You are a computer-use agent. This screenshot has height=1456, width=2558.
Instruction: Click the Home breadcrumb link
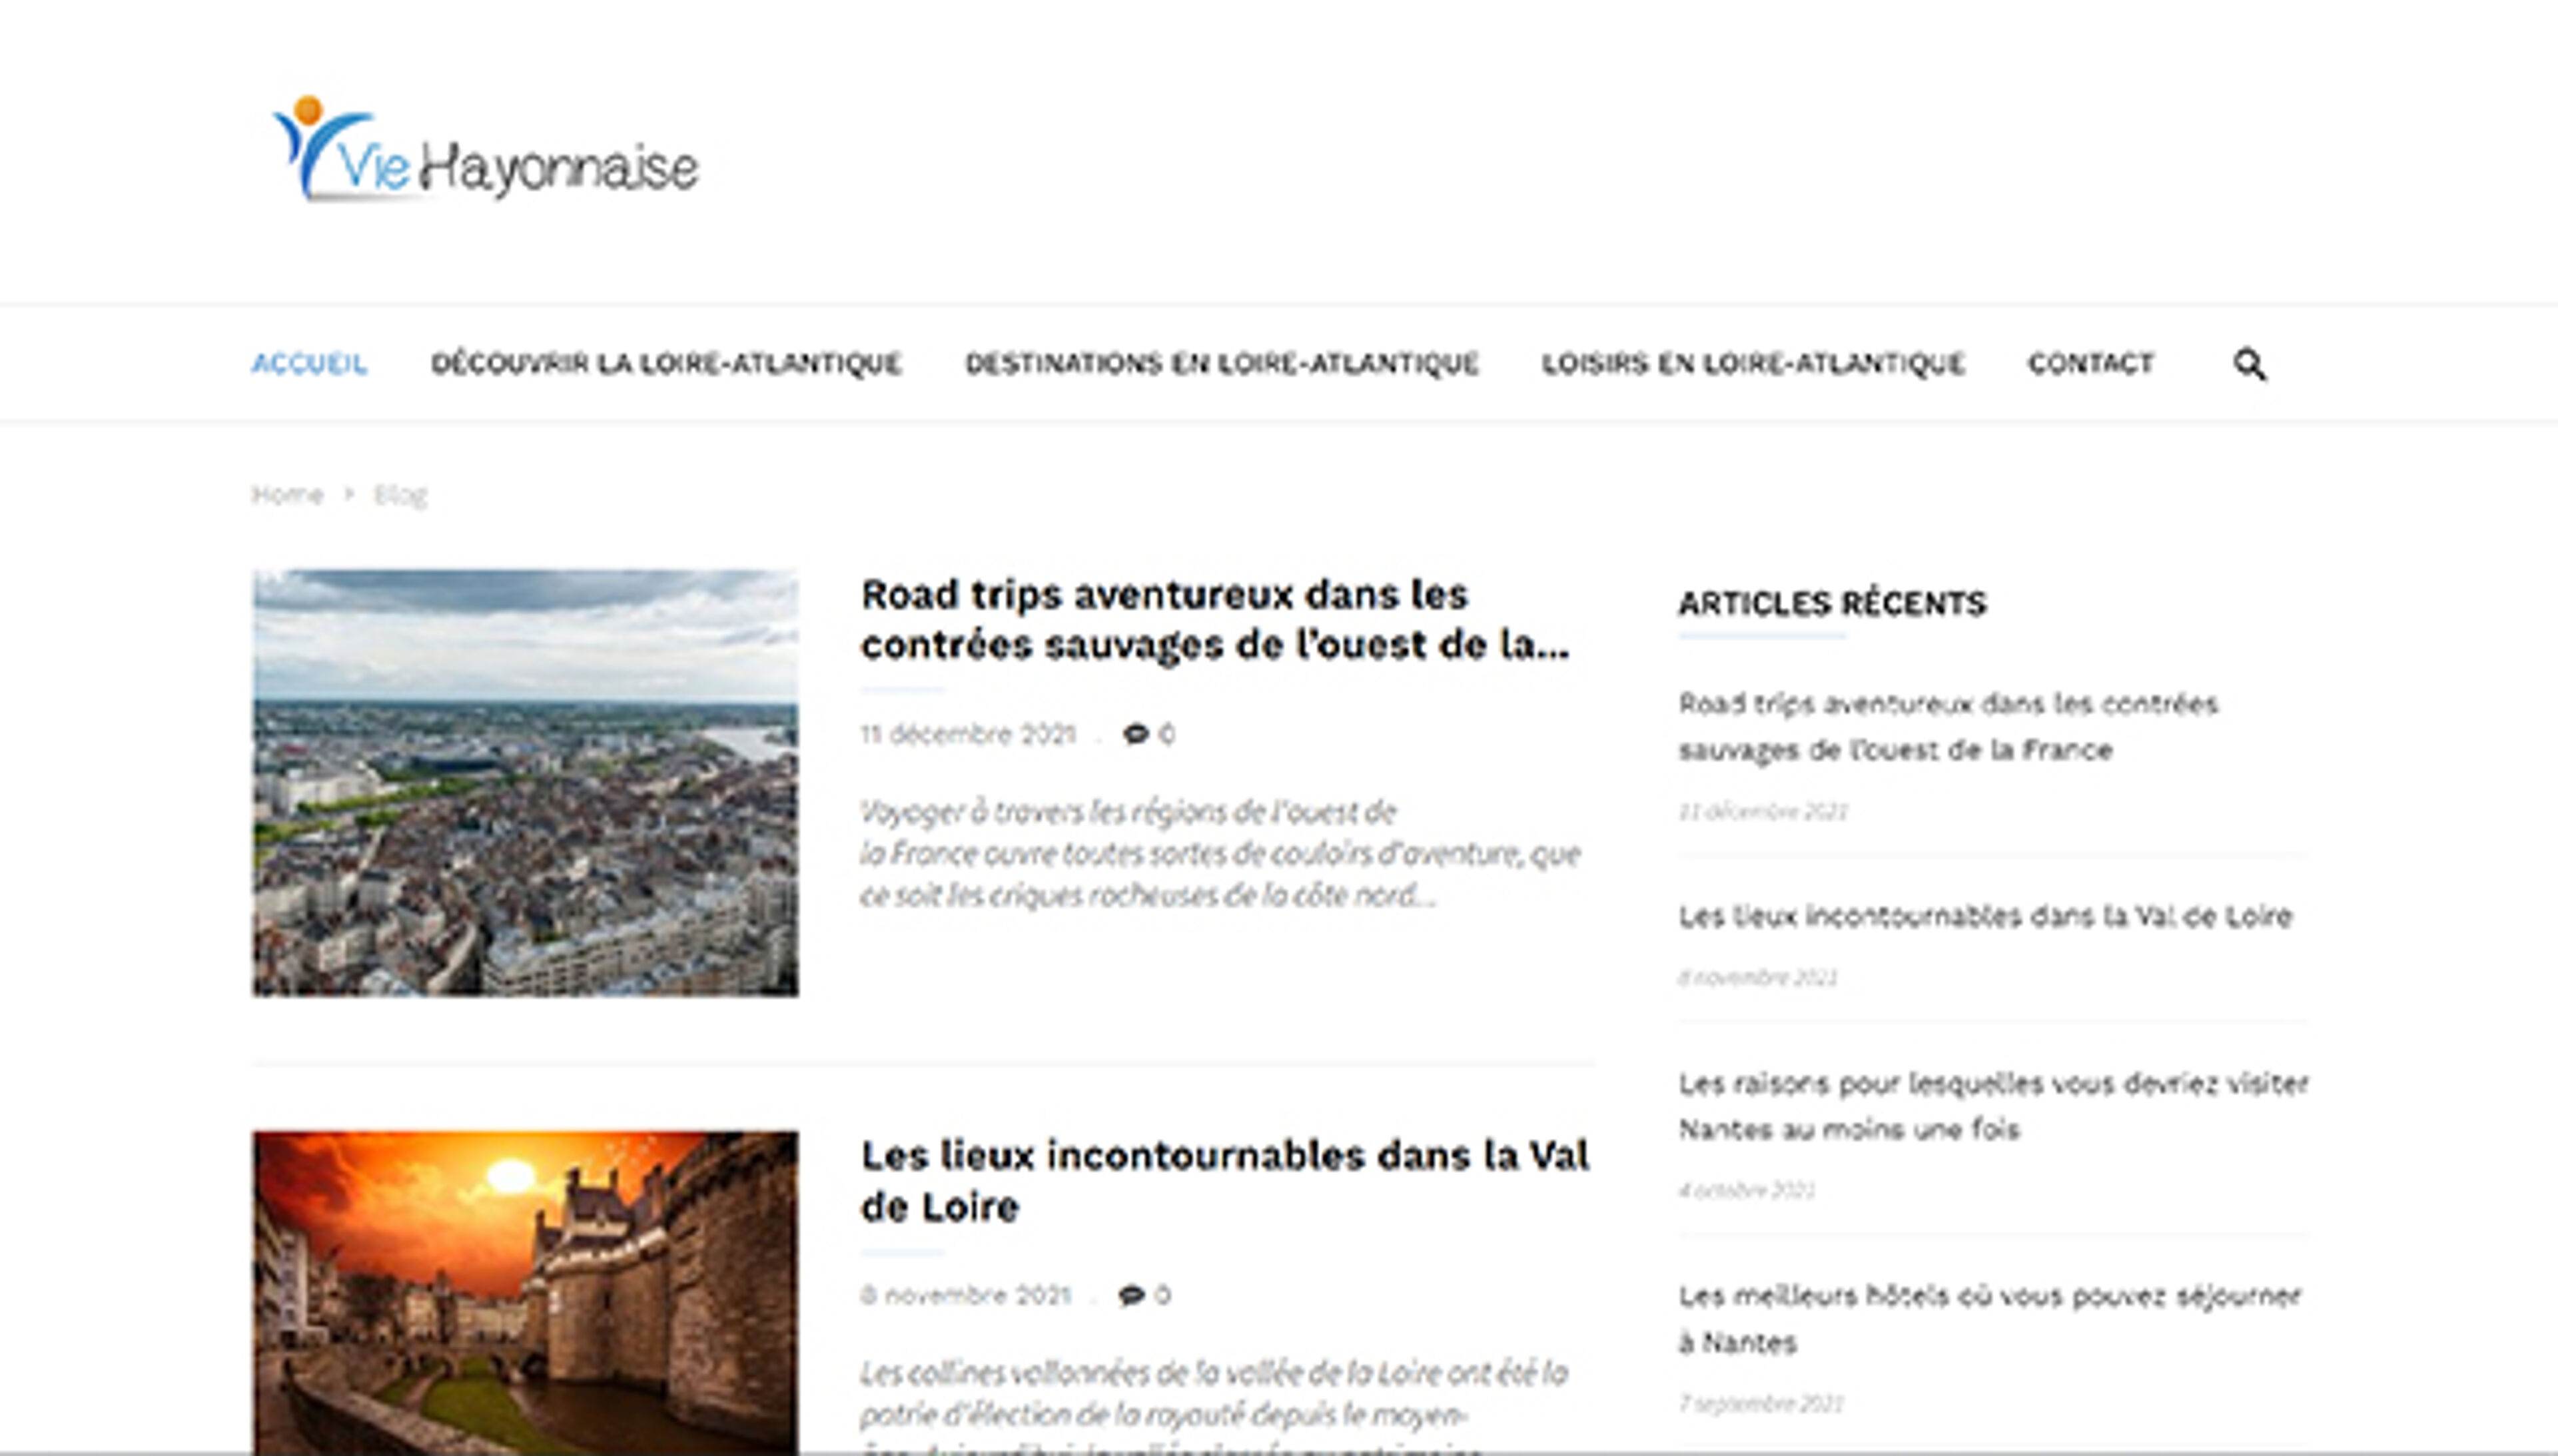(287, 495)
